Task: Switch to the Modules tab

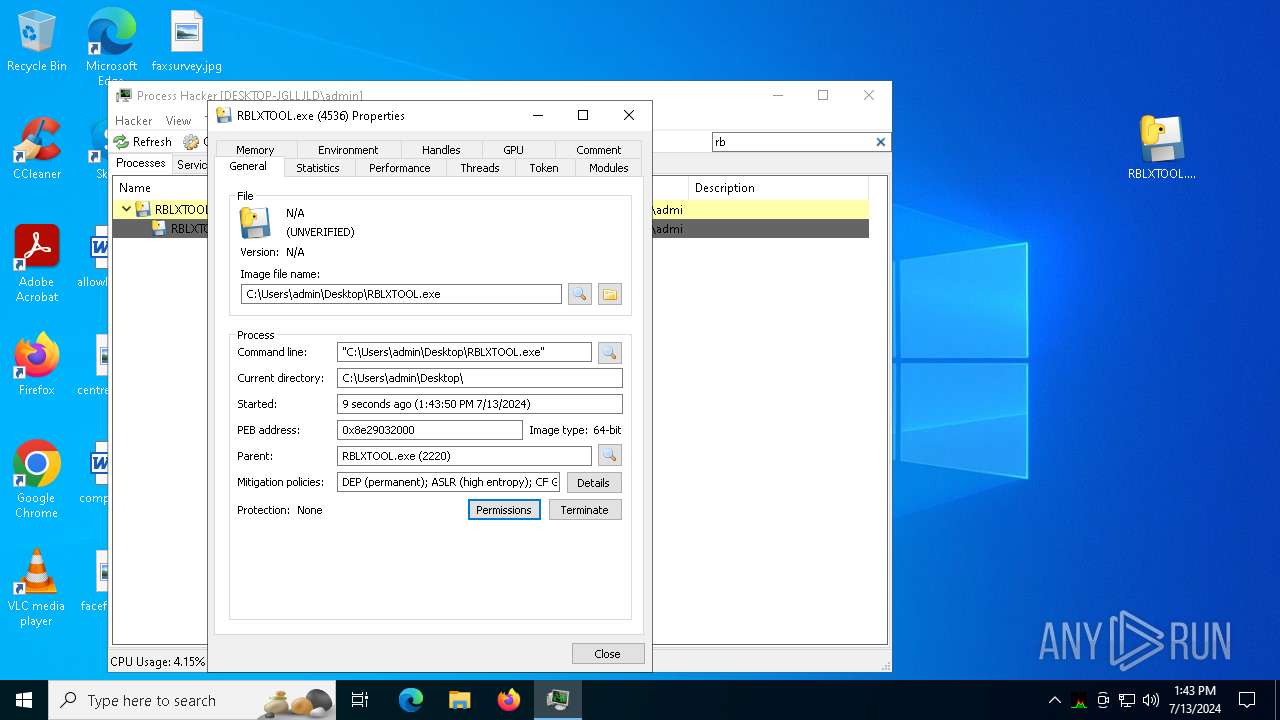Action: coord(608,168)
